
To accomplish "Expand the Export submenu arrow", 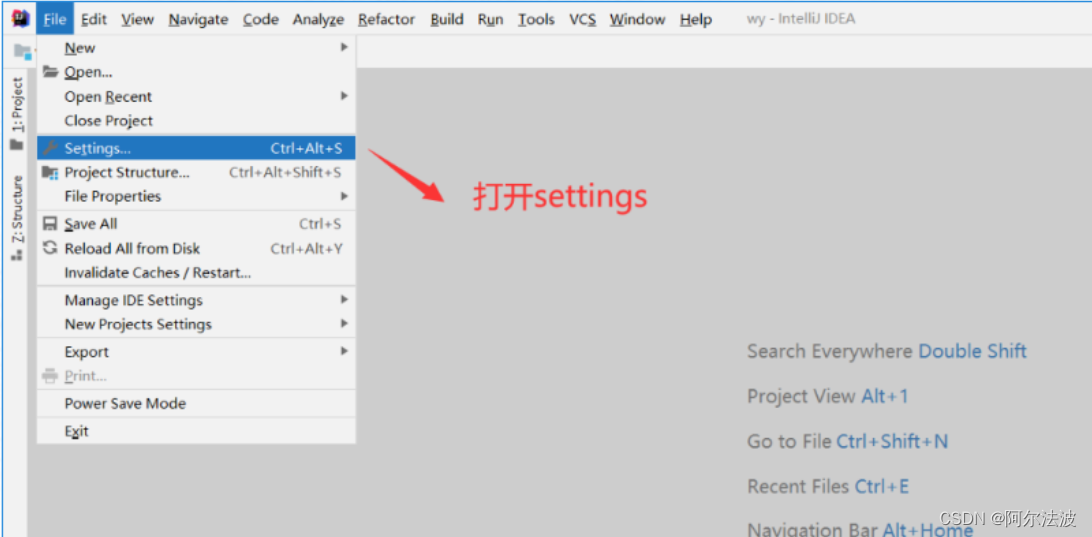I will [344, 351].
